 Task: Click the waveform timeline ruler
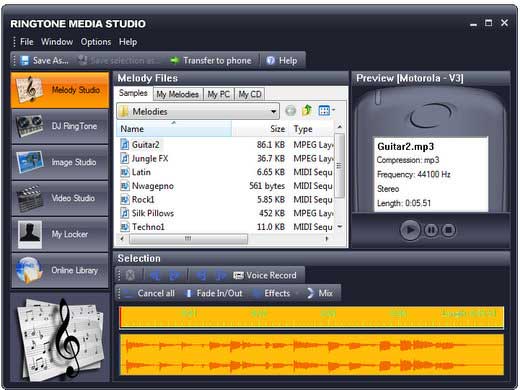[x=312, y=318]
